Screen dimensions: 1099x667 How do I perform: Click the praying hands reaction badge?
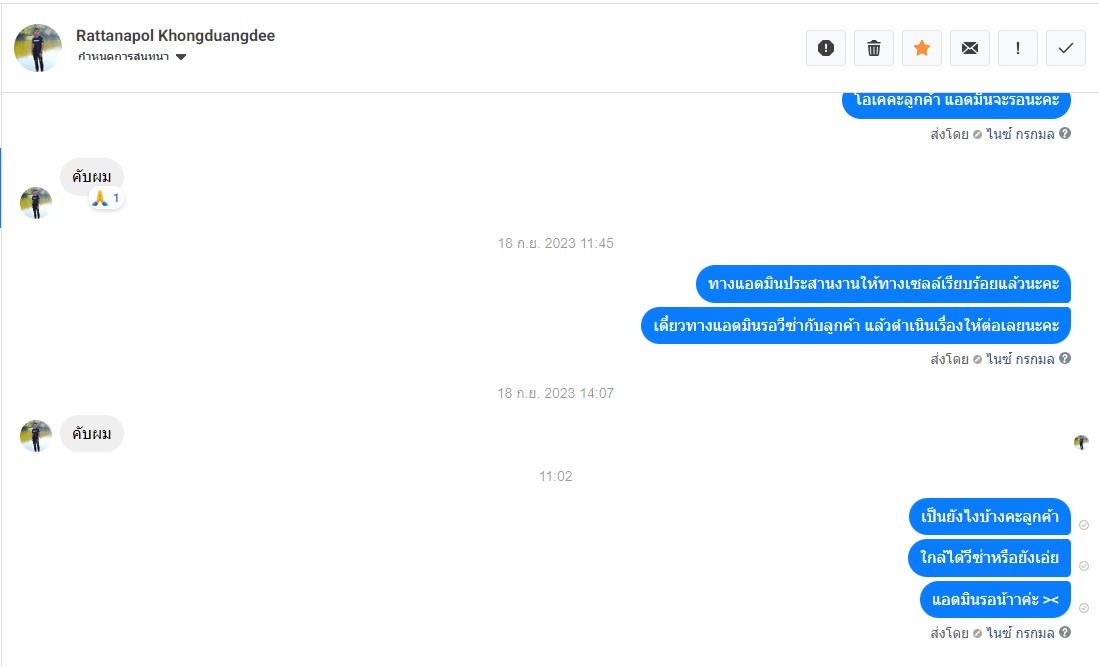coord(107,198)
